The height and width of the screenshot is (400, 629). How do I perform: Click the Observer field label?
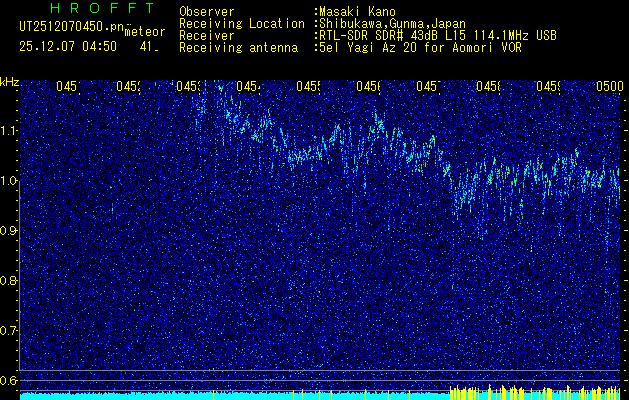click(x=206, y=11)
